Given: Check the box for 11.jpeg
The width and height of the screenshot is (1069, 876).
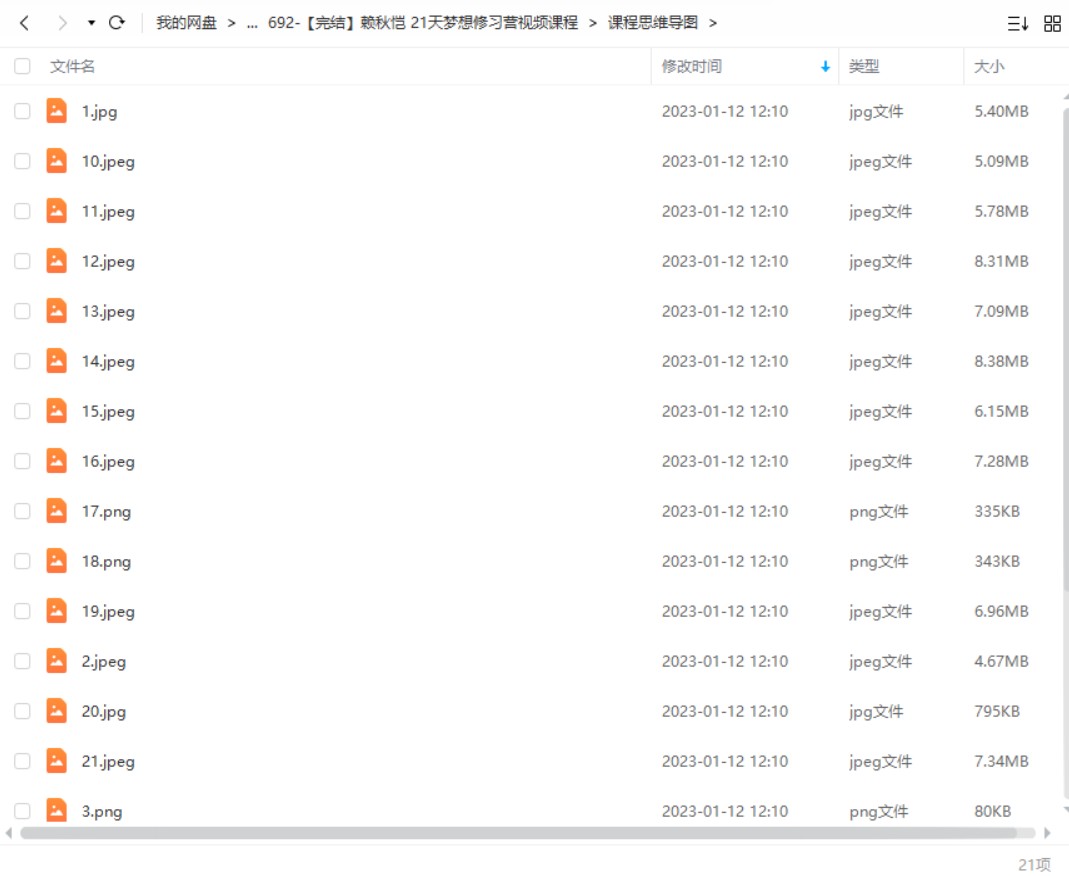Looking at the screenshot, I should (22, 211).
